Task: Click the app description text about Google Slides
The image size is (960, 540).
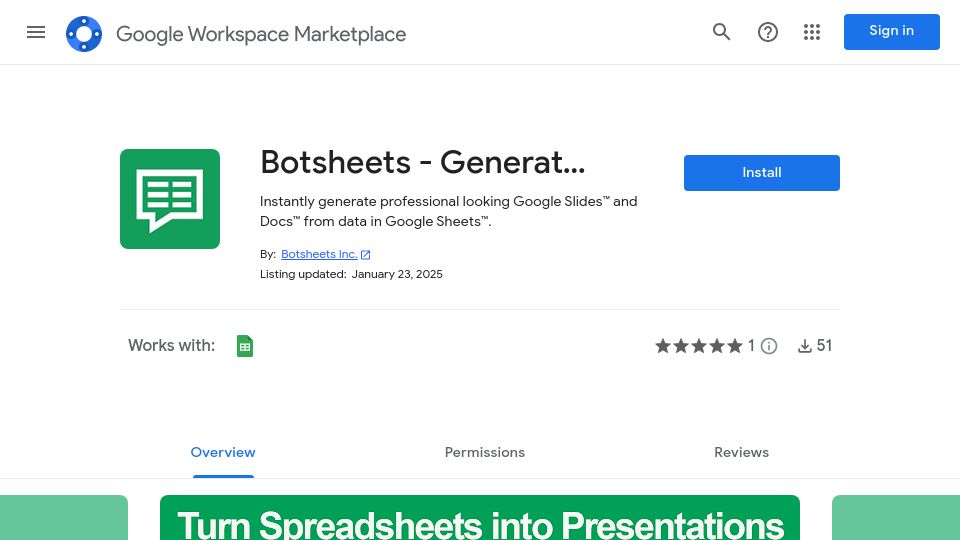Action: point(448,211)
